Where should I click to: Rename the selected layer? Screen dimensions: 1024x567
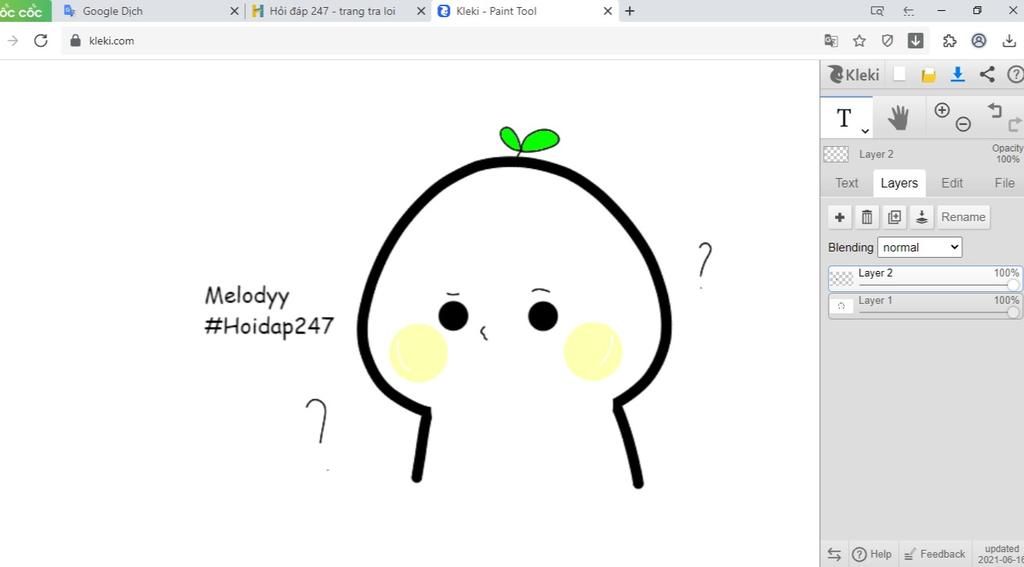(x=963, y=217)
